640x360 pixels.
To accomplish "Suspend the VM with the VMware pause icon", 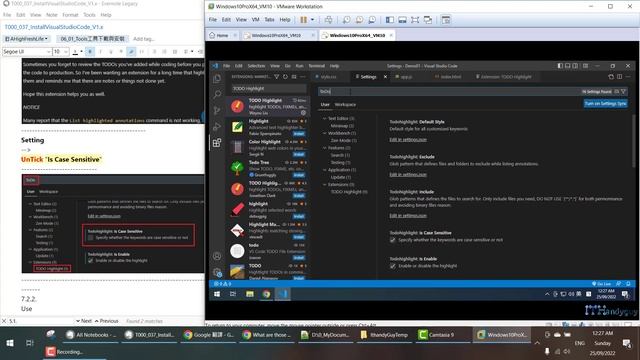I will coord(303,20).
